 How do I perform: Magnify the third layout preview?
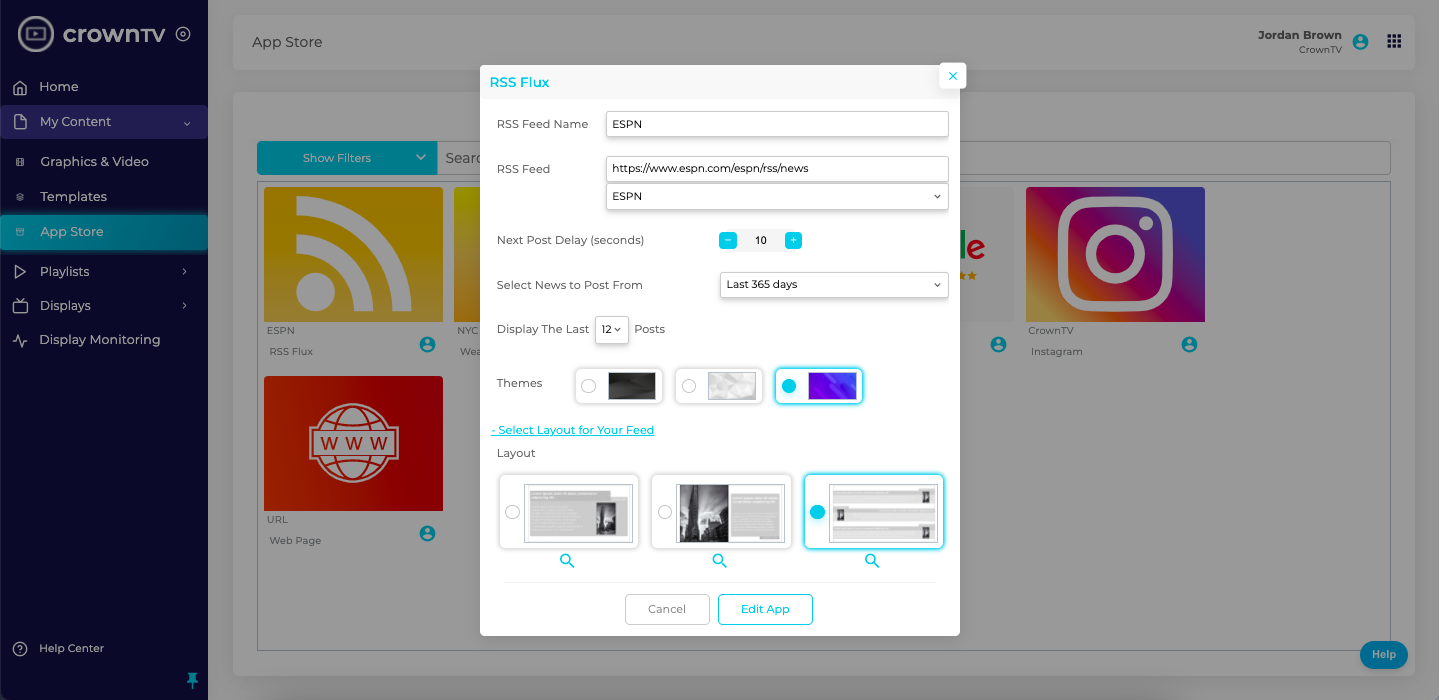pos(872,561)
